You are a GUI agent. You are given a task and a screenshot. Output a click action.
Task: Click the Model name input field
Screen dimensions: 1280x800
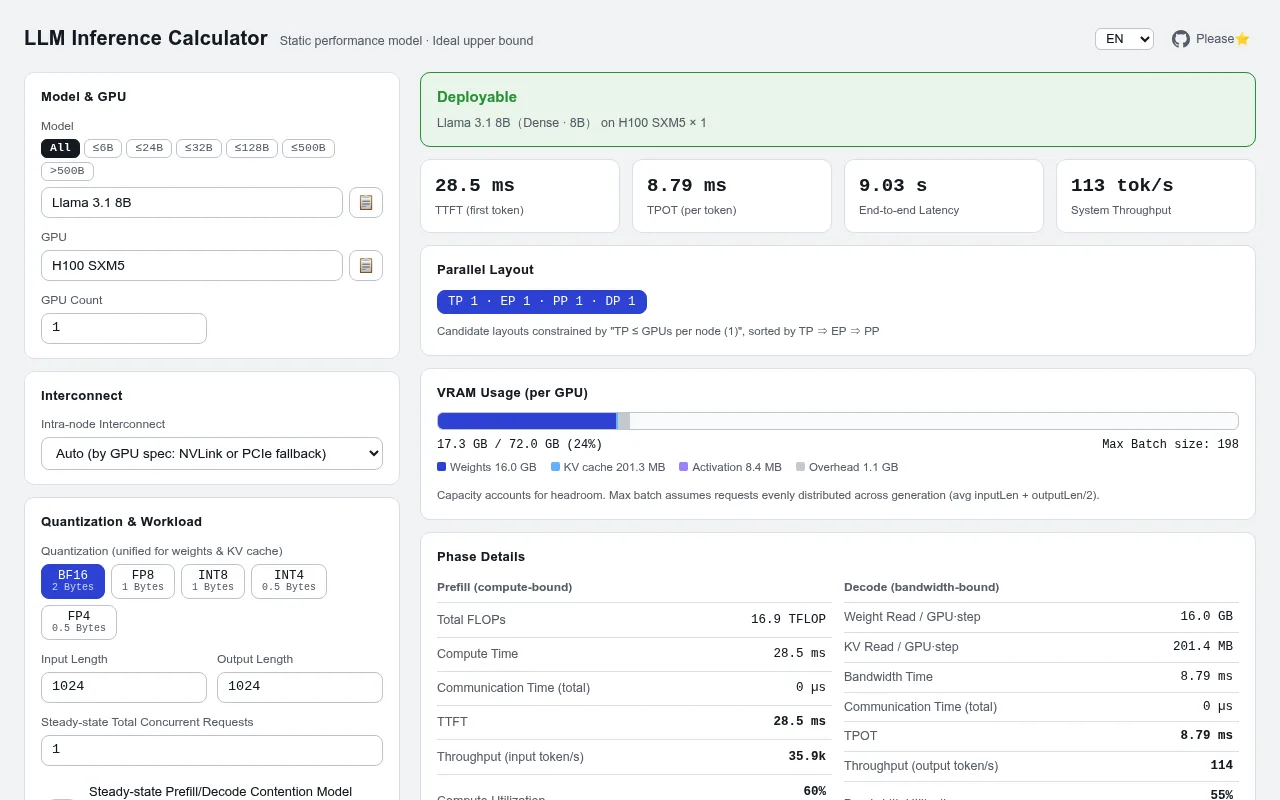tap(192, 202)
